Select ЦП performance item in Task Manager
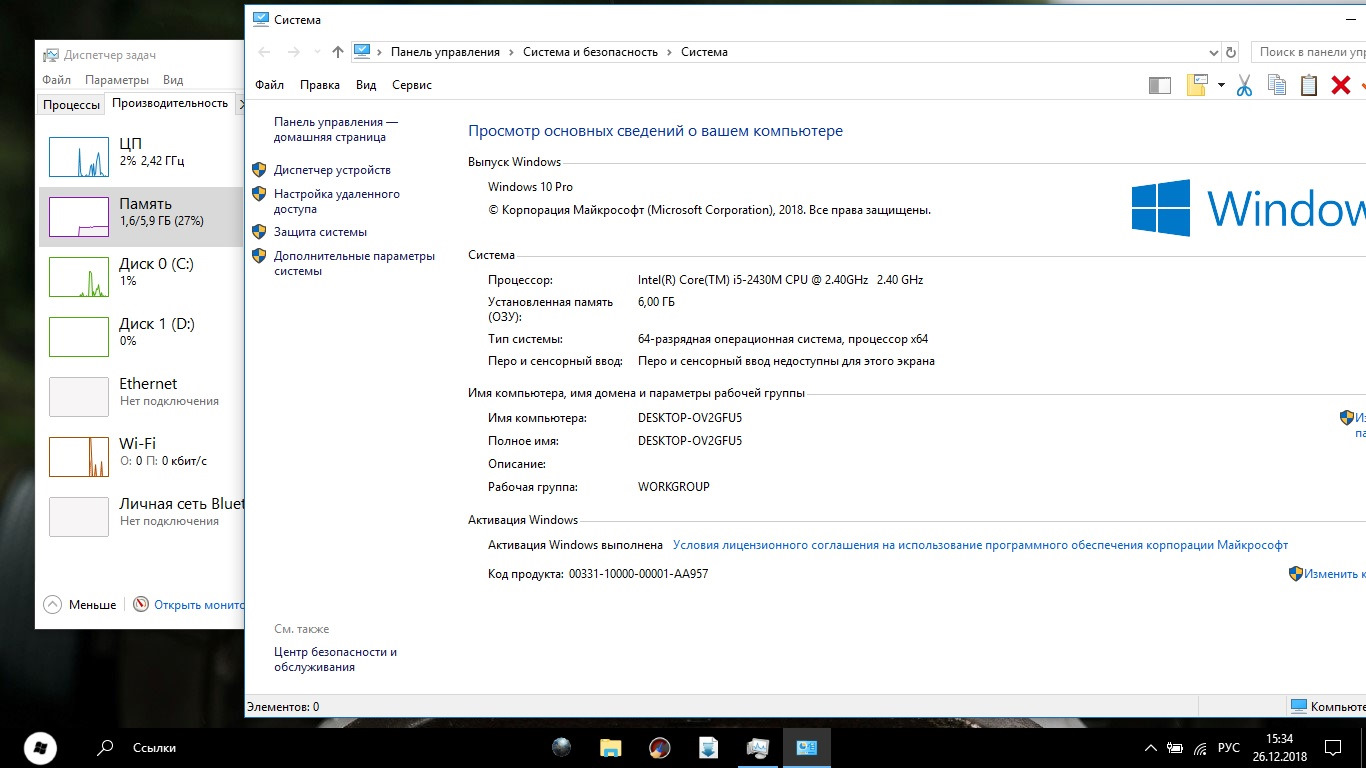 pos(141,156)
